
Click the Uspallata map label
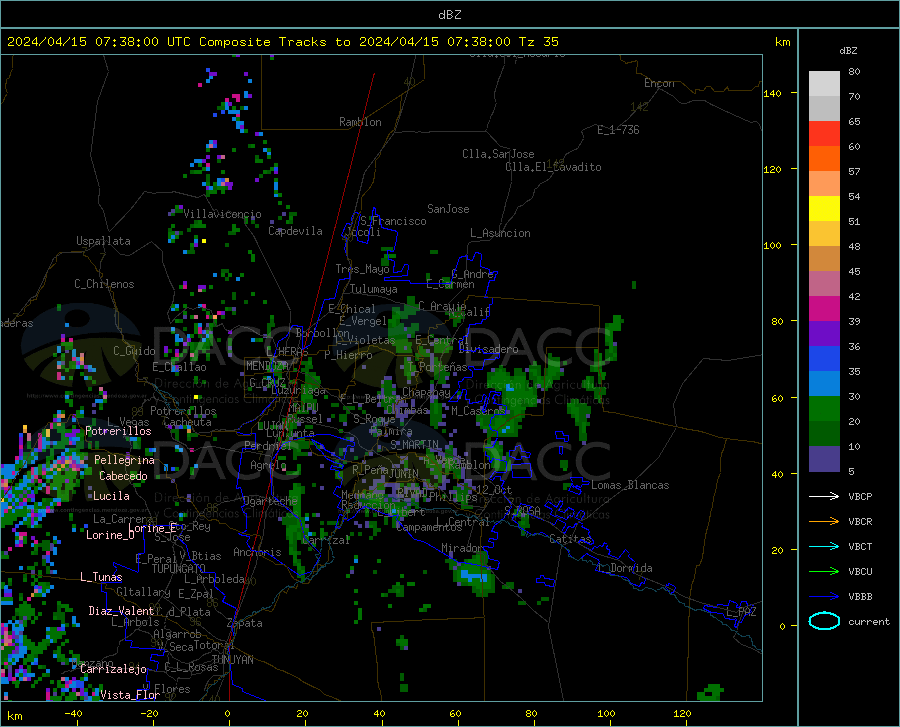103,241
